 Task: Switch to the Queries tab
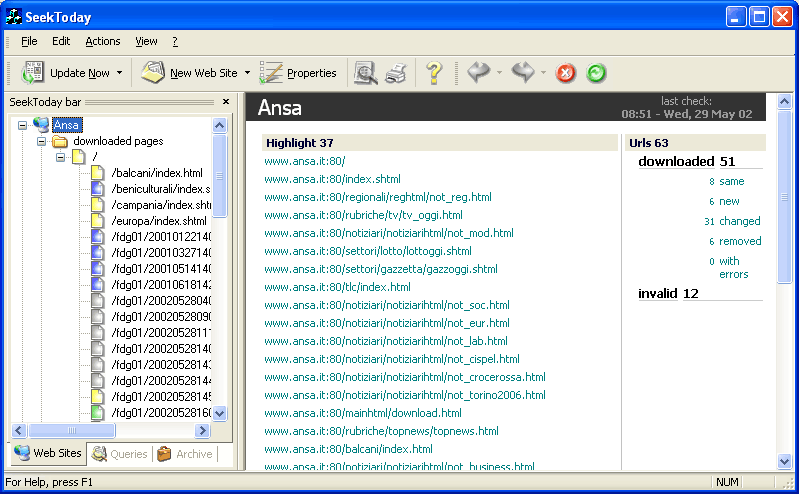(x=120, y=454)
